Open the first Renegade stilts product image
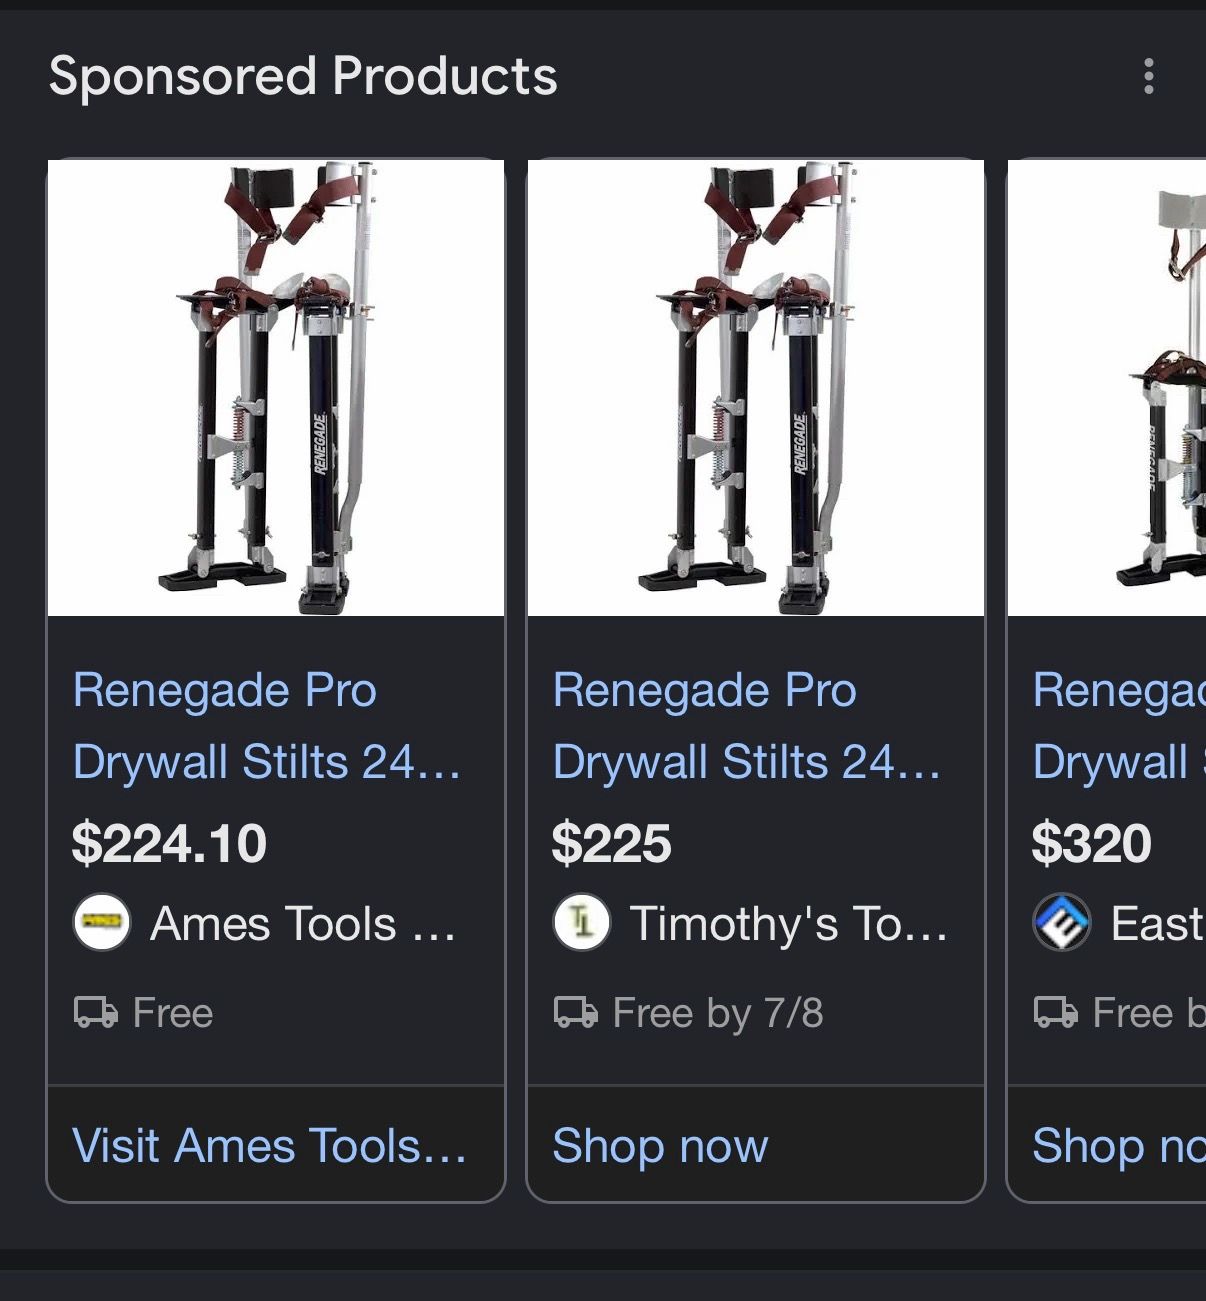 (276, 388)
